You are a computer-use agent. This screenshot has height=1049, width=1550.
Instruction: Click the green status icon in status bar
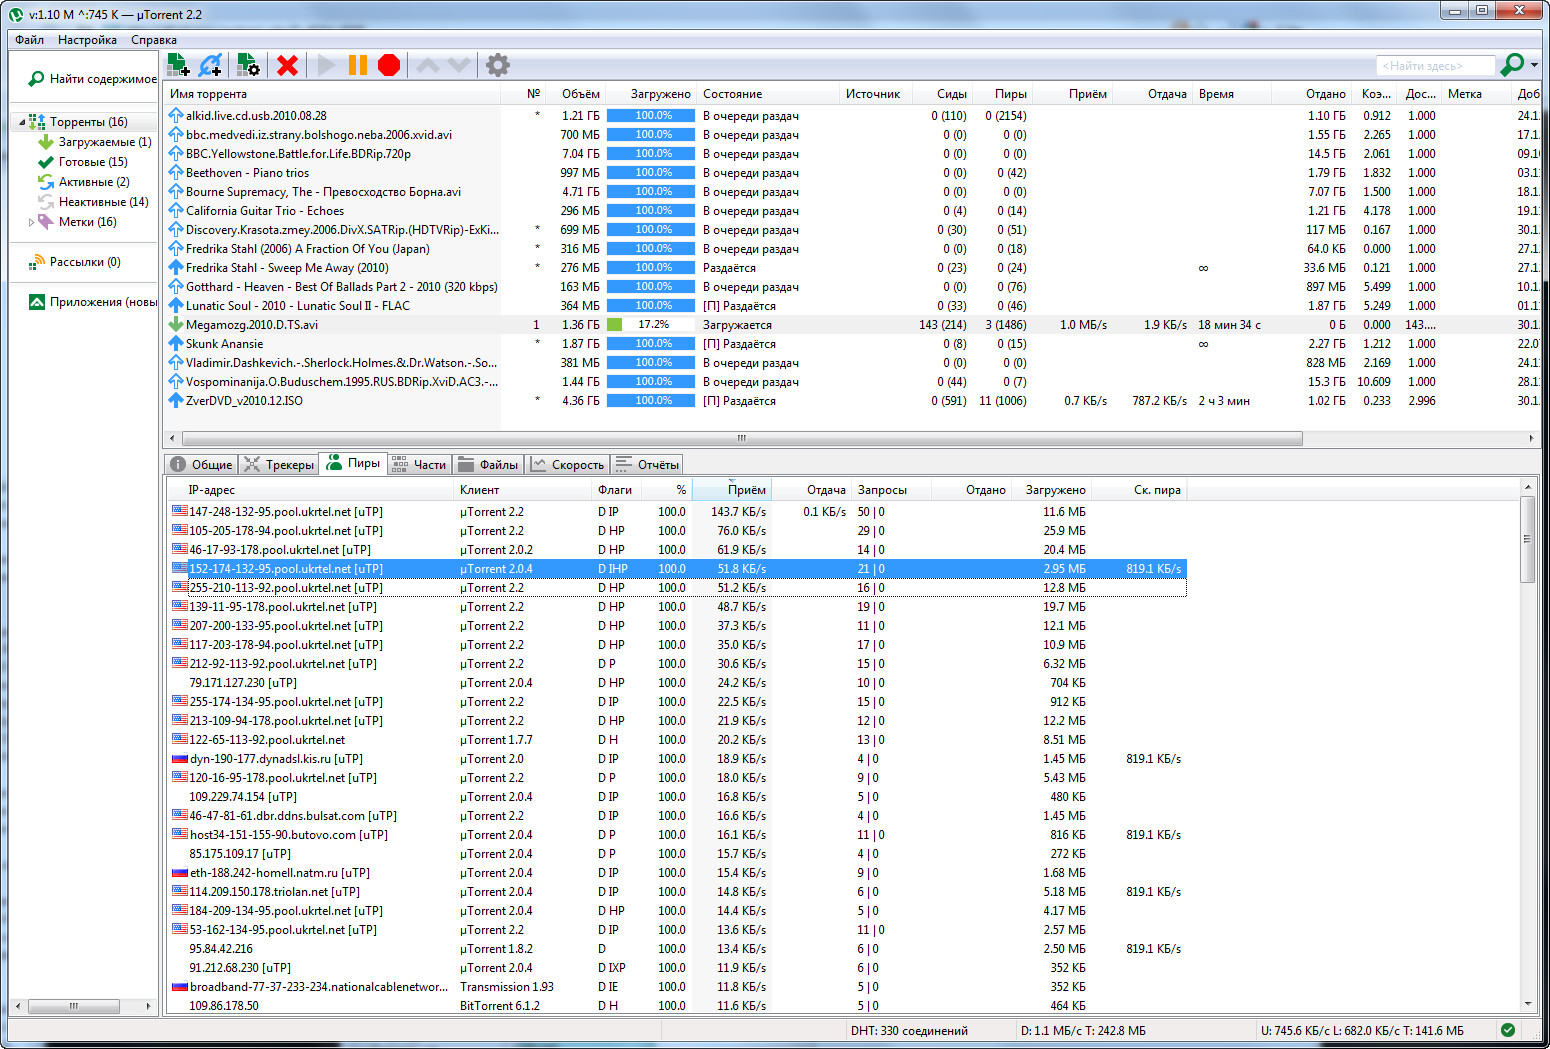[x=1508, y=1030]
